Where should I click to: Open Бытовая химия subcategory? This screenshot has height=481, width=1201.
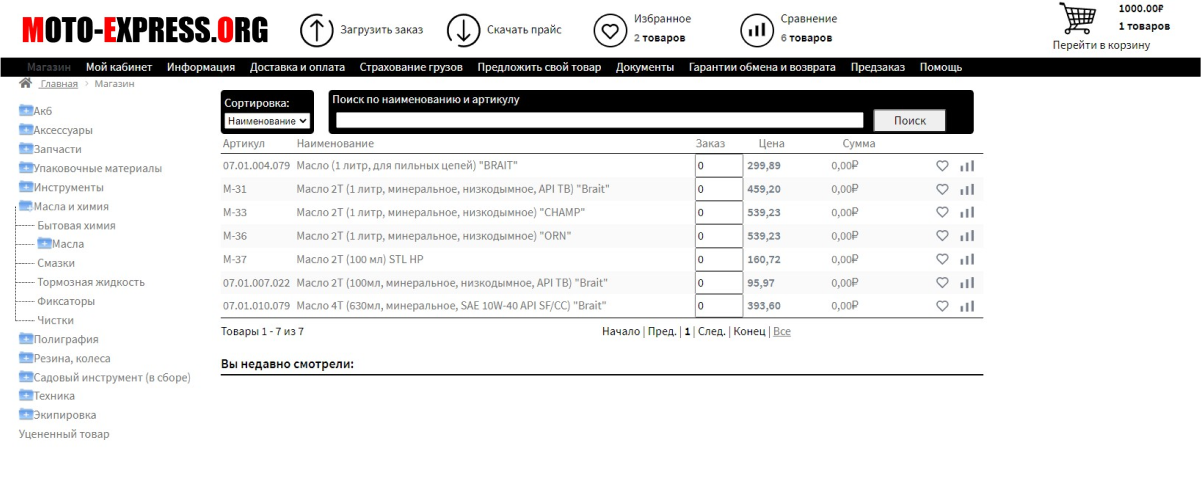[x=76, y=225]
